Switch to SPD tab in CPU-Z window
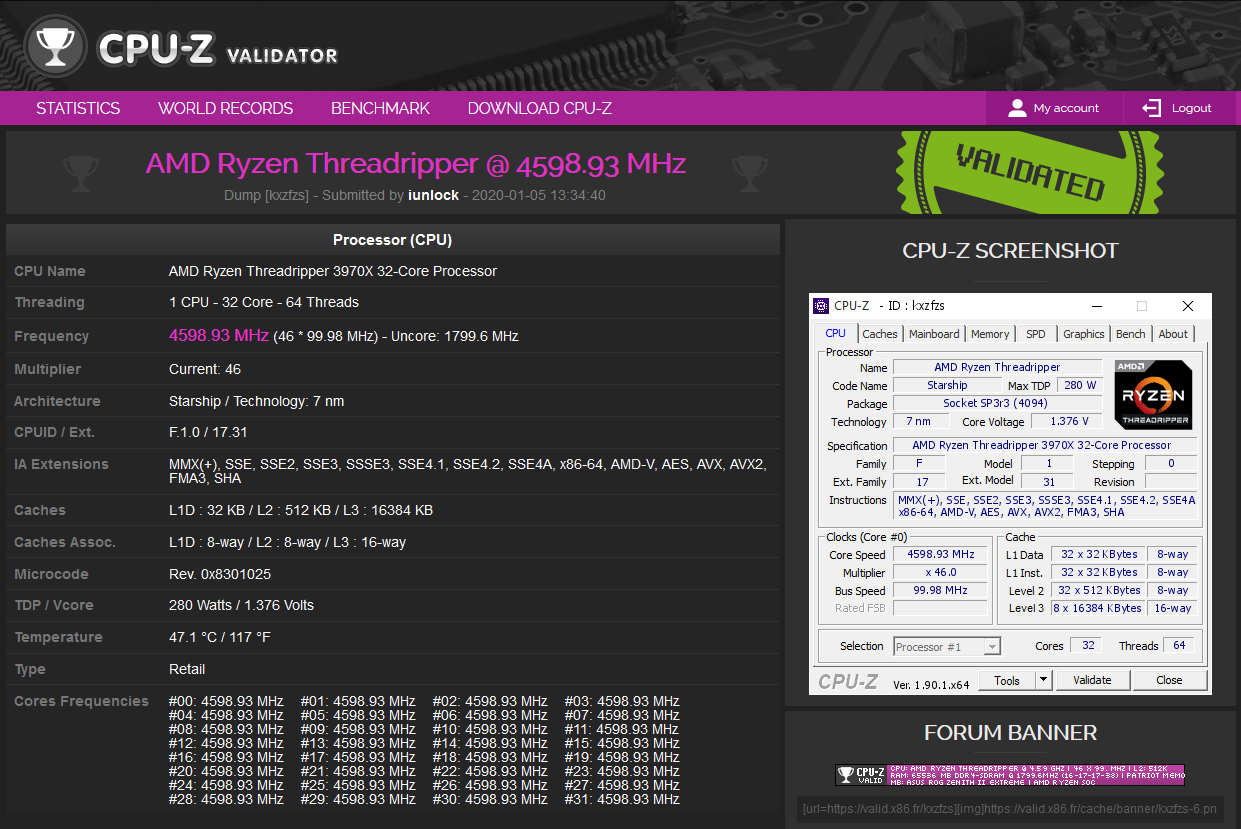The width and height of the screenshot is (1241, 829). point(1036,334)
